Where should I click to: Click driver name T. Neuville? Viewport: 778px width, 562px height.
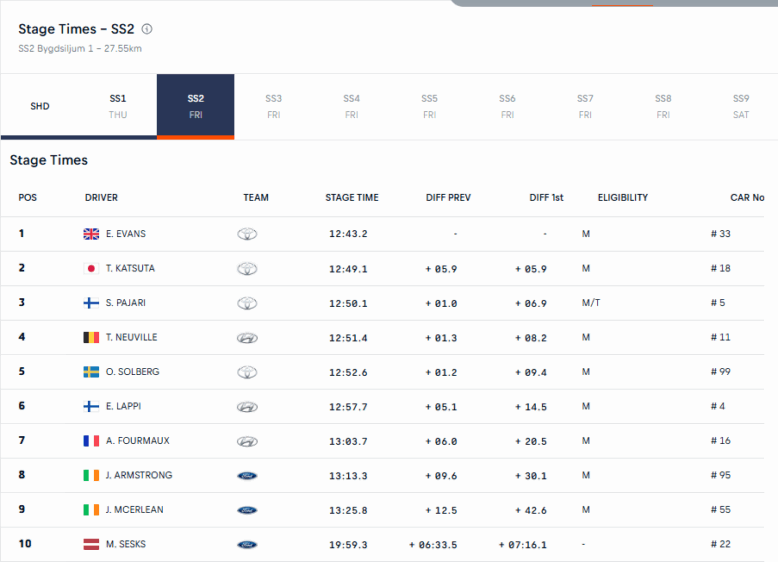[131, 338]
